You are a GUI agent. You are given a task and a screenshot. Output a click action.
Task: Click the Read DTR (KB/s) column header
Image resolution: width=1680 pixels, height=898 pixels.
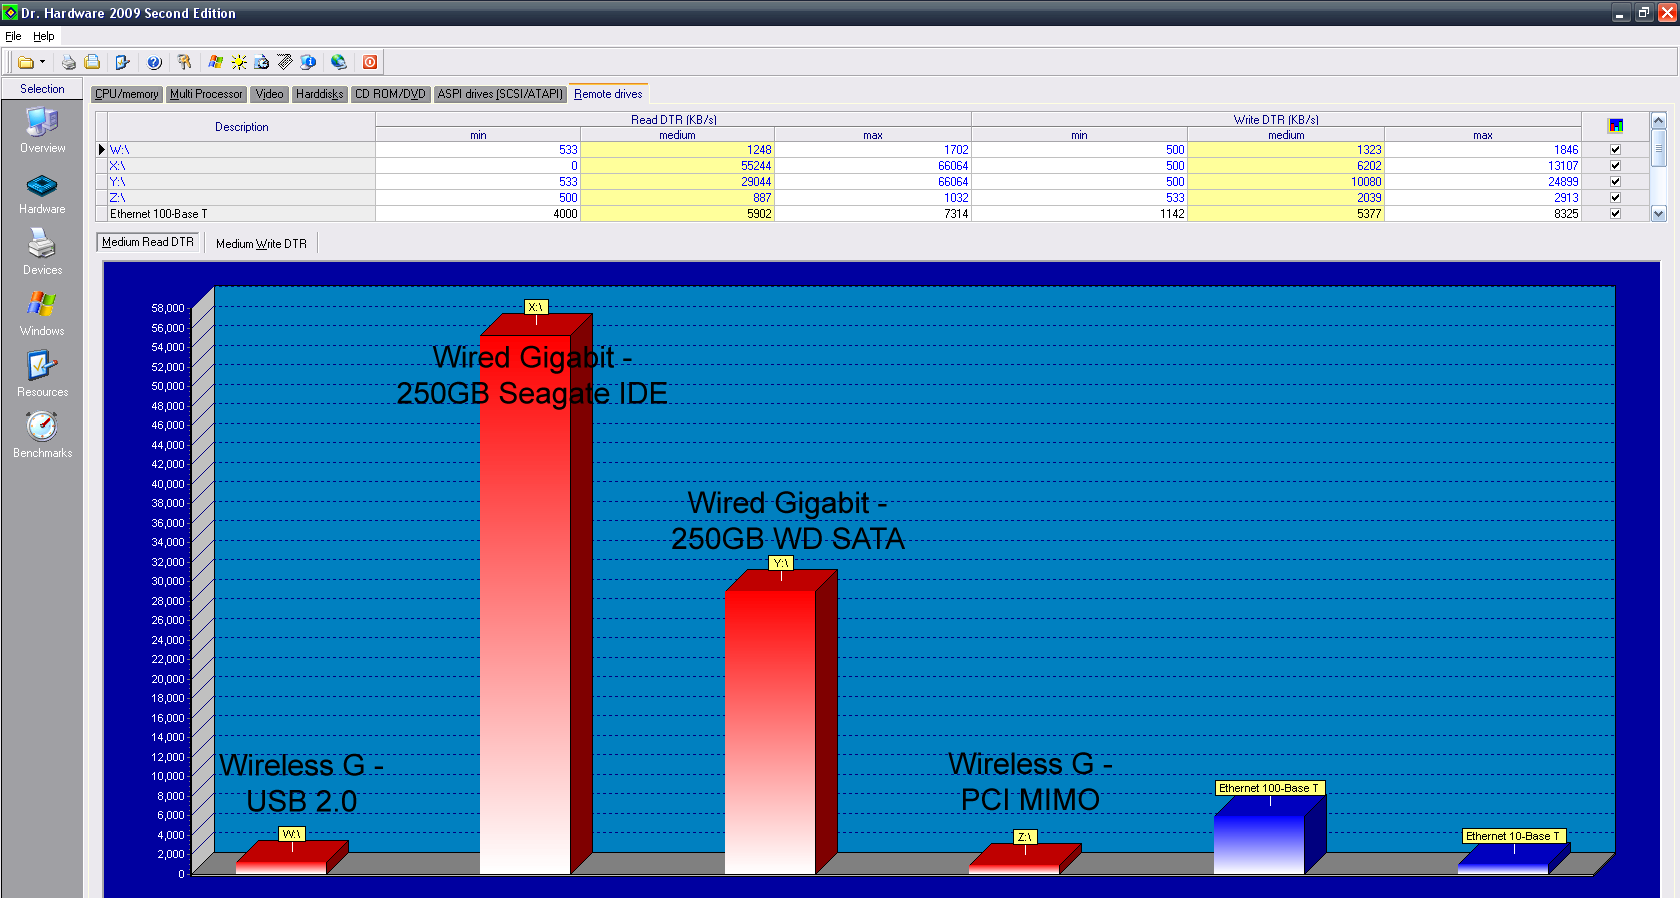(674, 120)
